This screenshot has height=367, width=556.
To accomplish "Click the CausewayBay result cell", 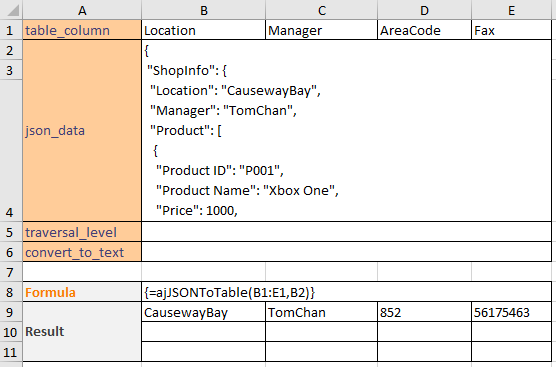I will tap(204, 312).
